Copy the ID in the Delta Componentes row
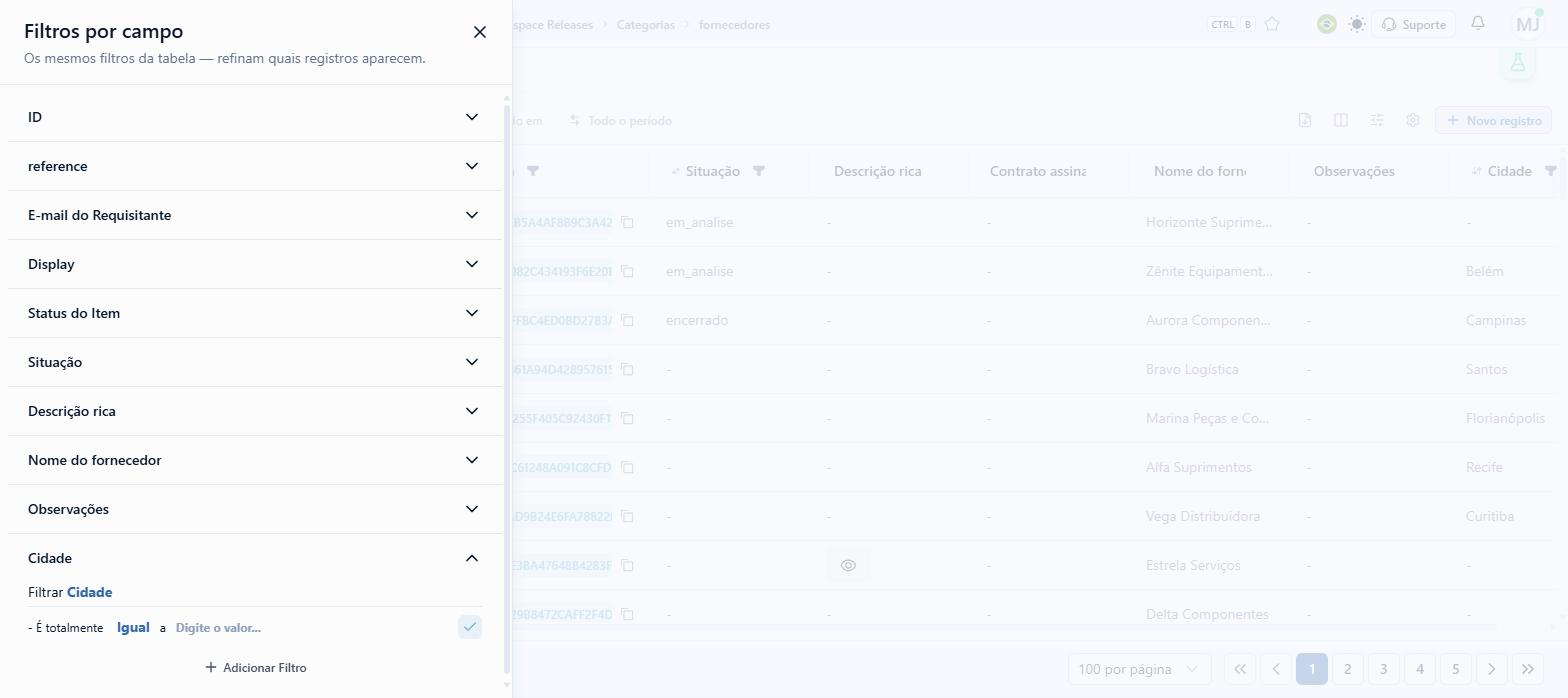This screenshot has width=1568, height=698. coord(627,614)
